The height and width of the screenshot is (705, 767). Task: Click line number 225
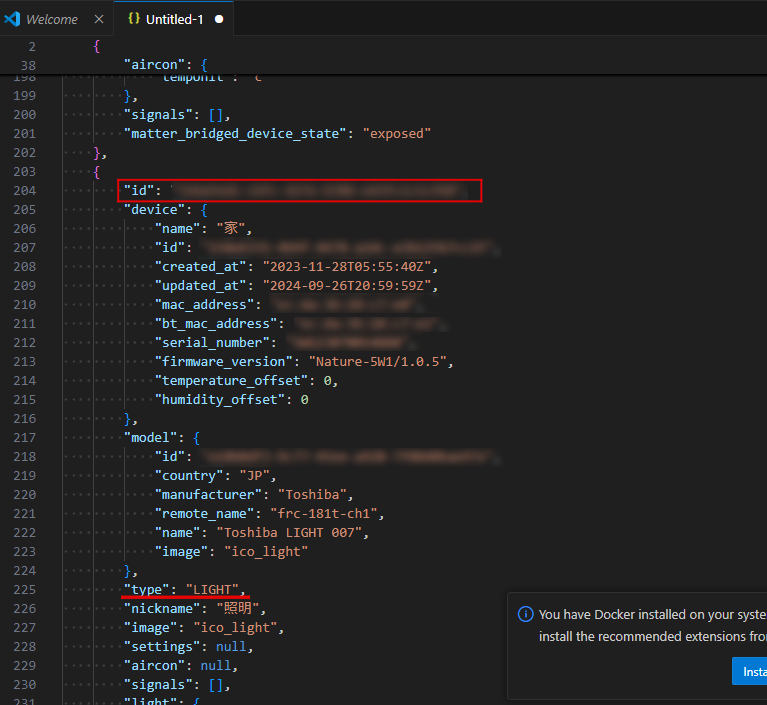tap(24, 590)
